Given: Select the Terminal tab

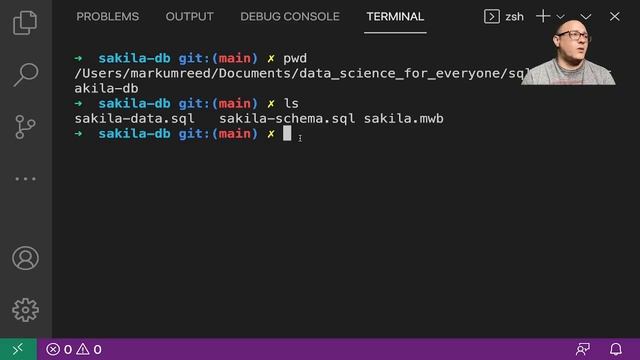Looking at the screenshot, I should point(395,17).
